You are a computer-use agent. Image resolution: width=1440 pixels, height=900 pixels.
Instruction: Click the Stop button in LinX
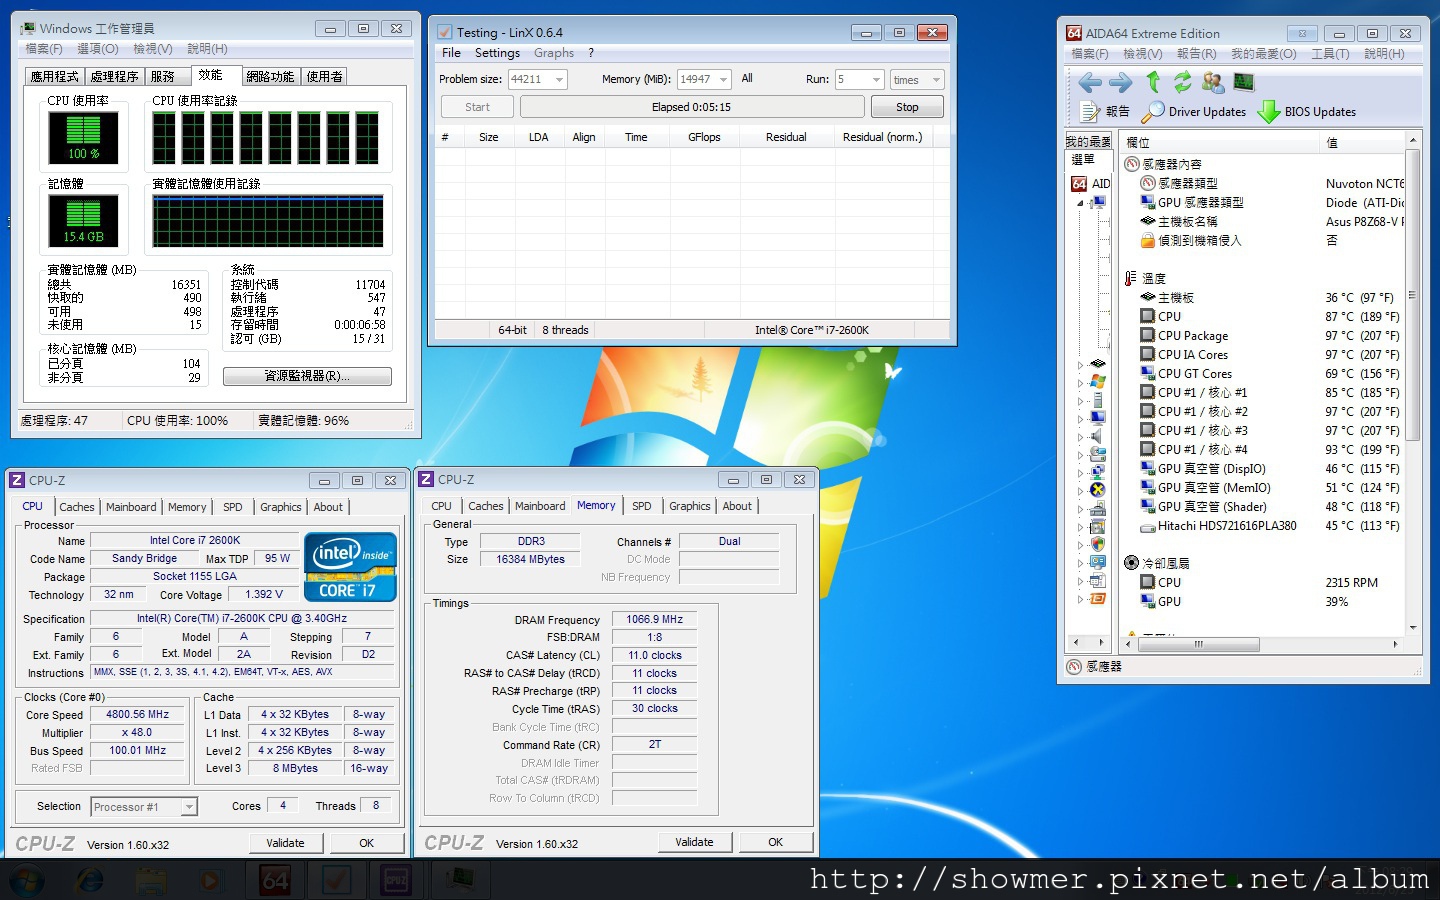coord(907,107)
